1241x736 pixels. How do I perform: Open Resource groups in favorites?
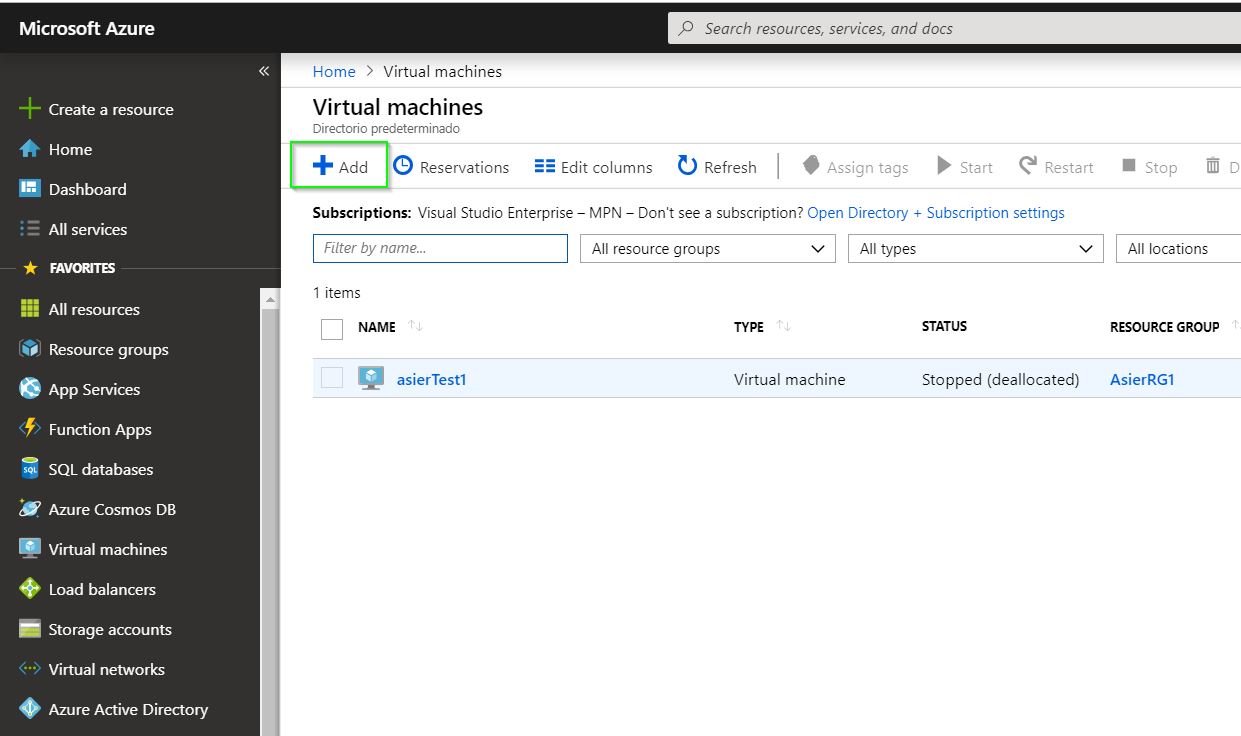[94, 349]
